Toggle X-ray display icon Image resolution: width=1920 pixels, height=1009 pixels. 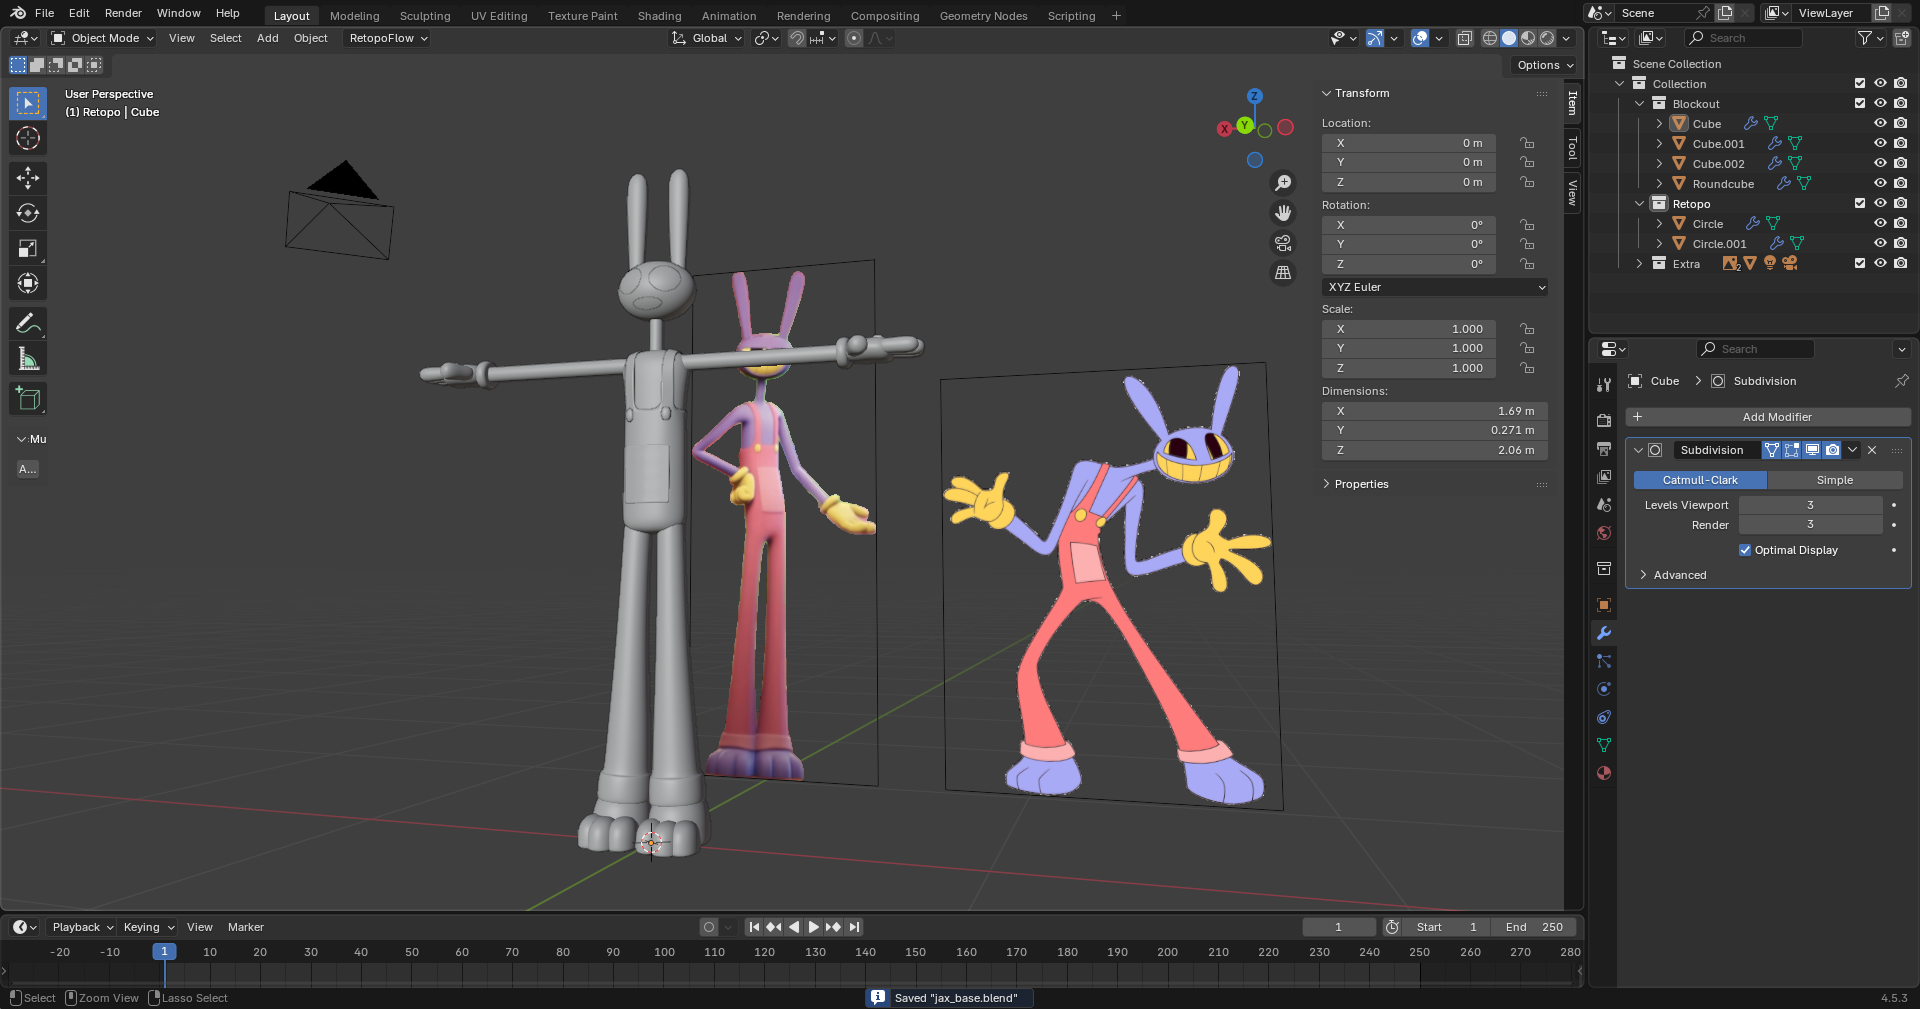click(1465, 38)
